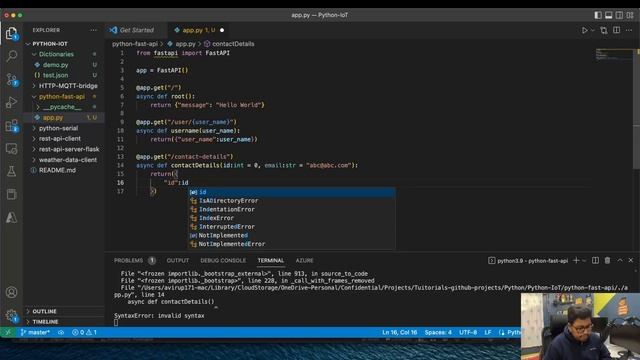Screen dimensions: 640x360
Task: Select python3.9 python-fast-api terminal
Action: (528, 260)
